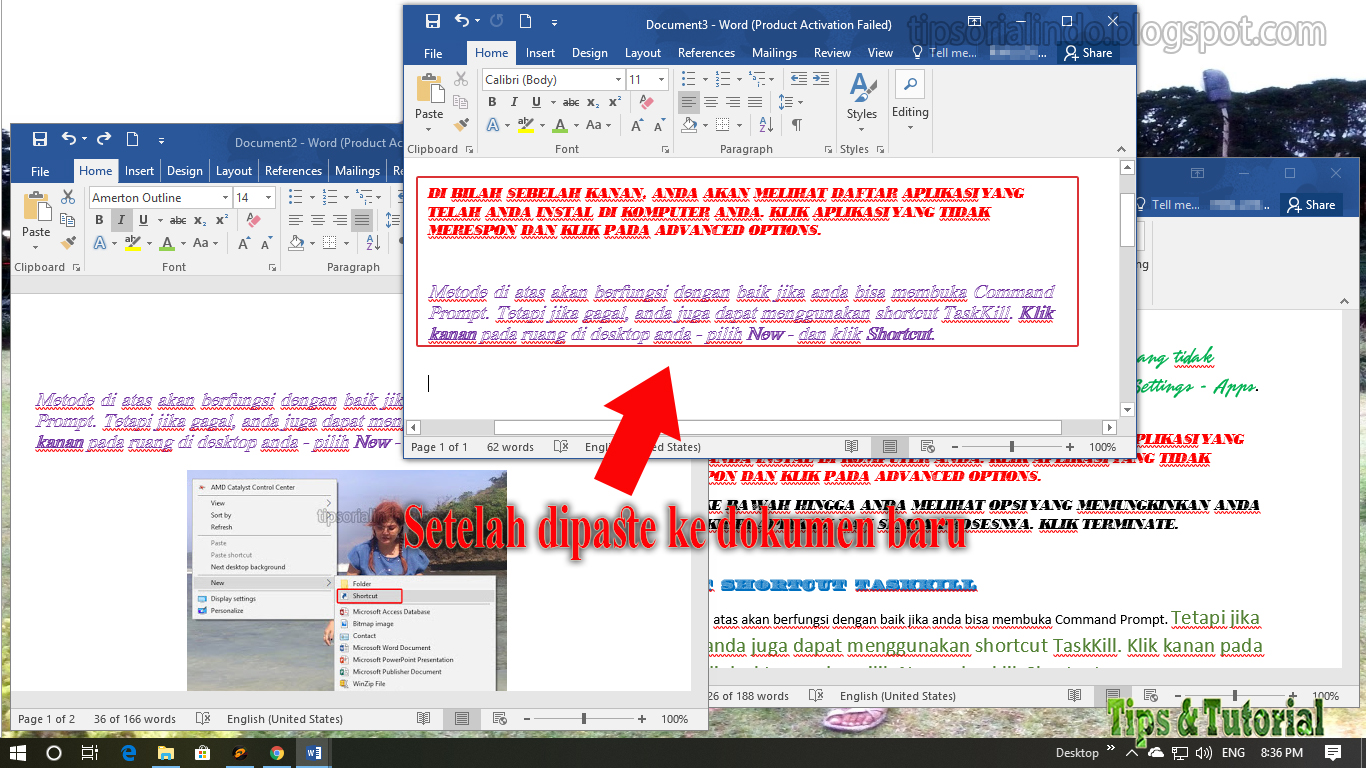Show paragraph marks with the pilcrow icon

[x=796, y=124]
